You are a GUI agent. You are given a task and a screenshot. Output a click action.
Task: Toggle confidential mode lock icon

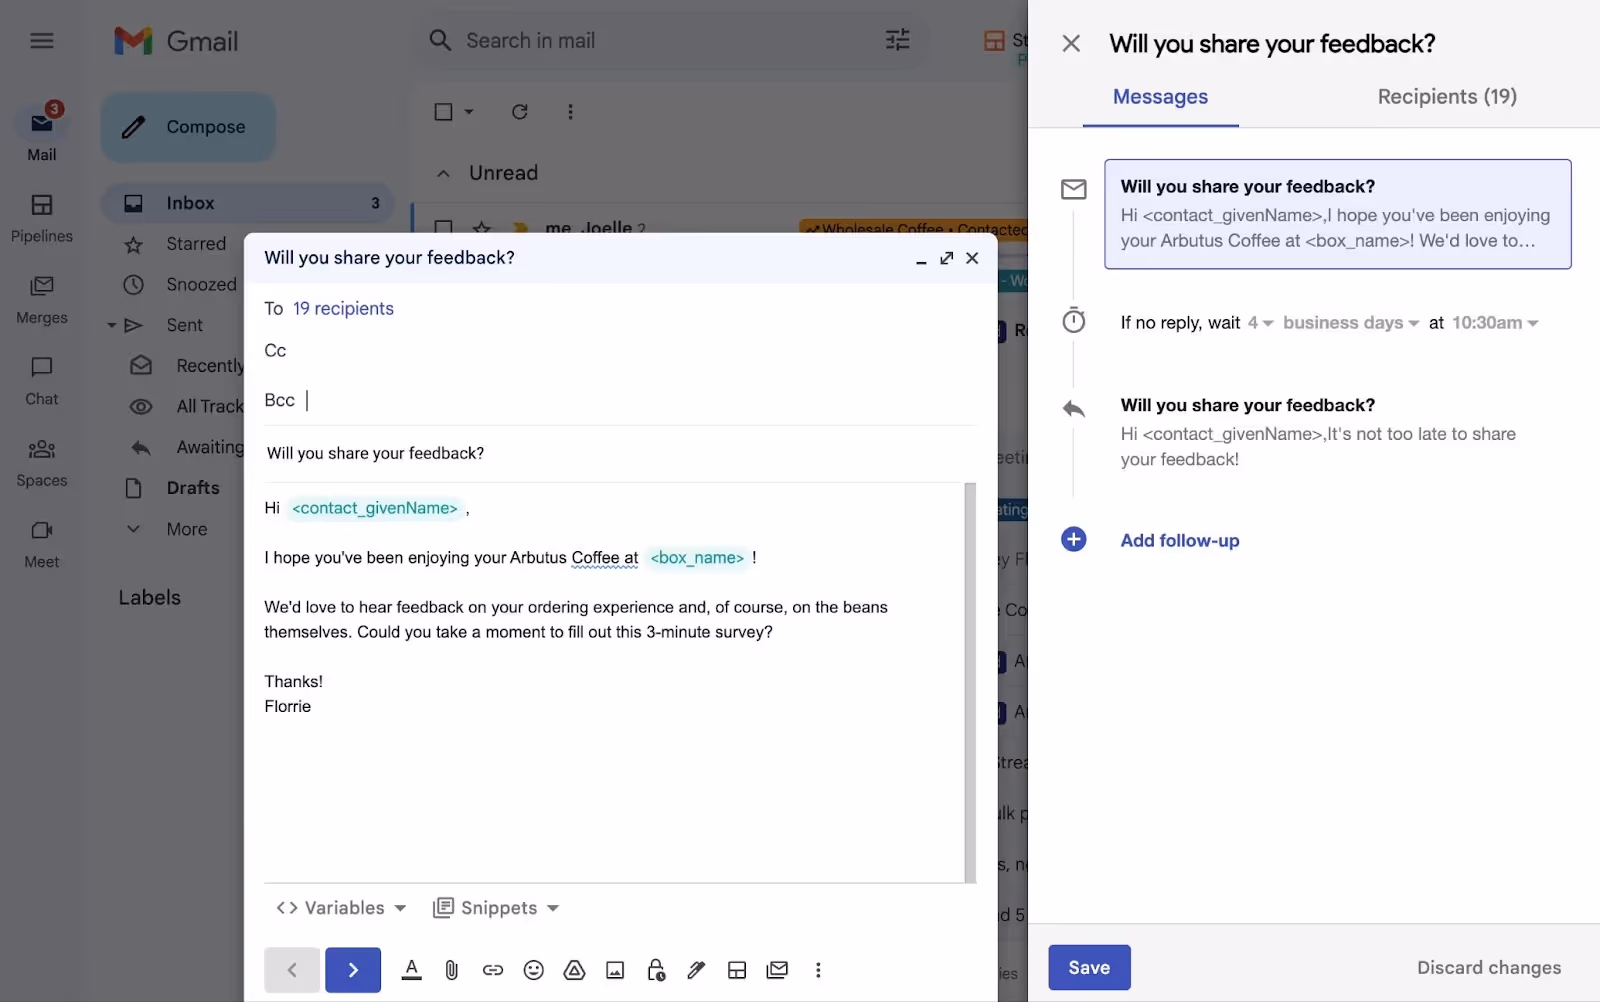tap(656, 970)
